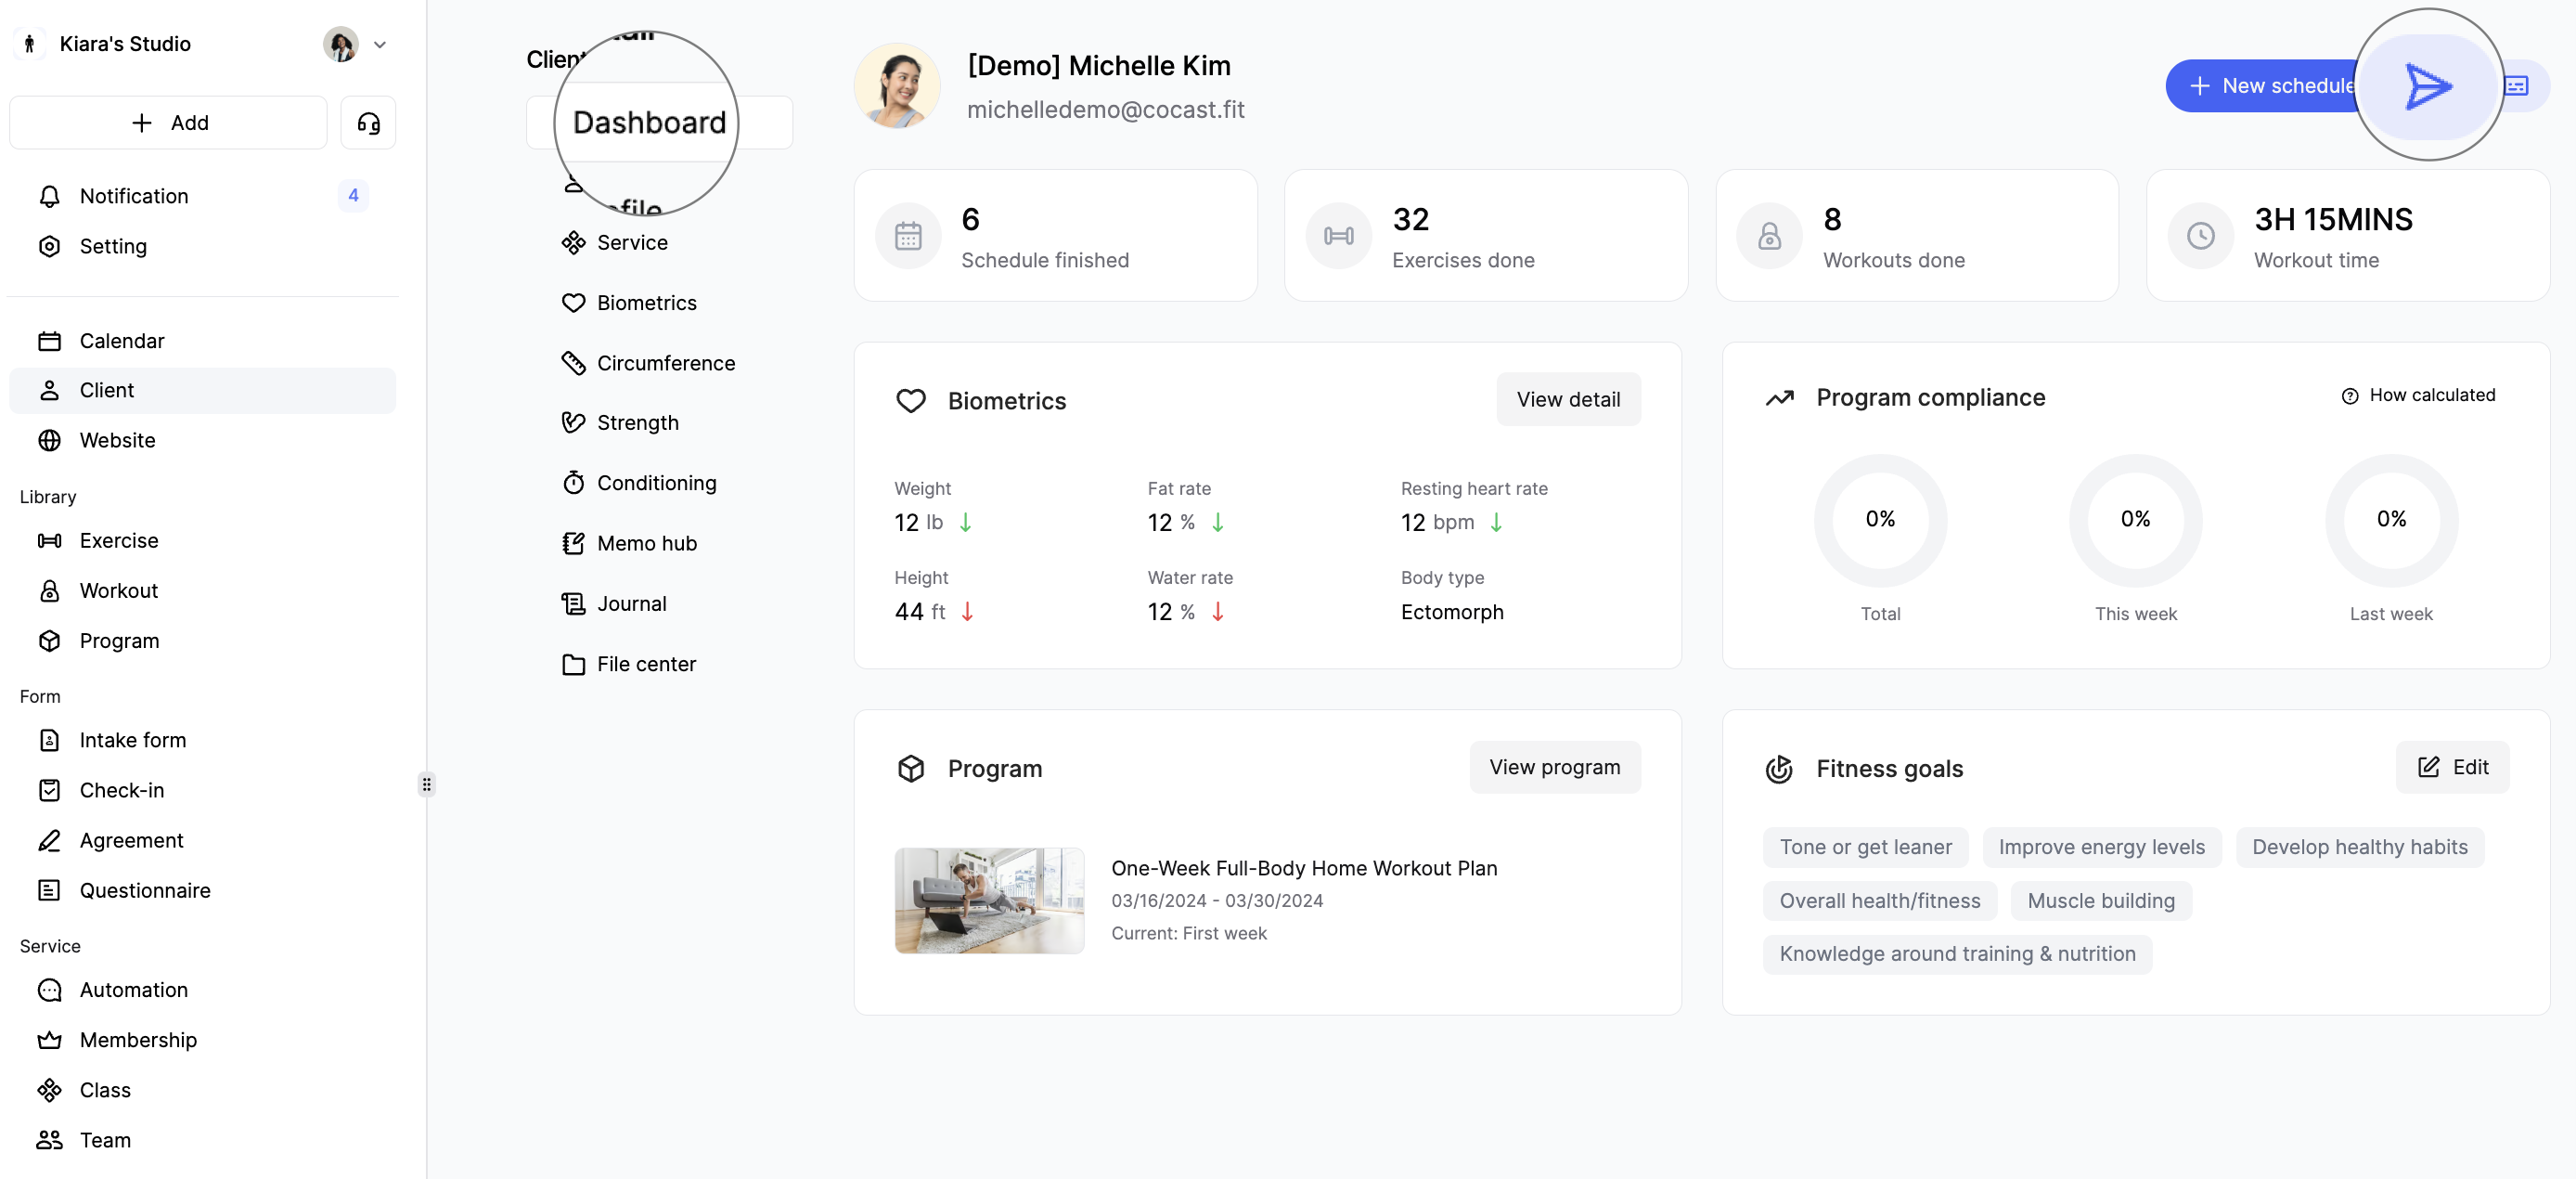This screenshot has width=2576, height=1179.
Task: Click the card icon beside send button
Action: [x=2517, y=87]
